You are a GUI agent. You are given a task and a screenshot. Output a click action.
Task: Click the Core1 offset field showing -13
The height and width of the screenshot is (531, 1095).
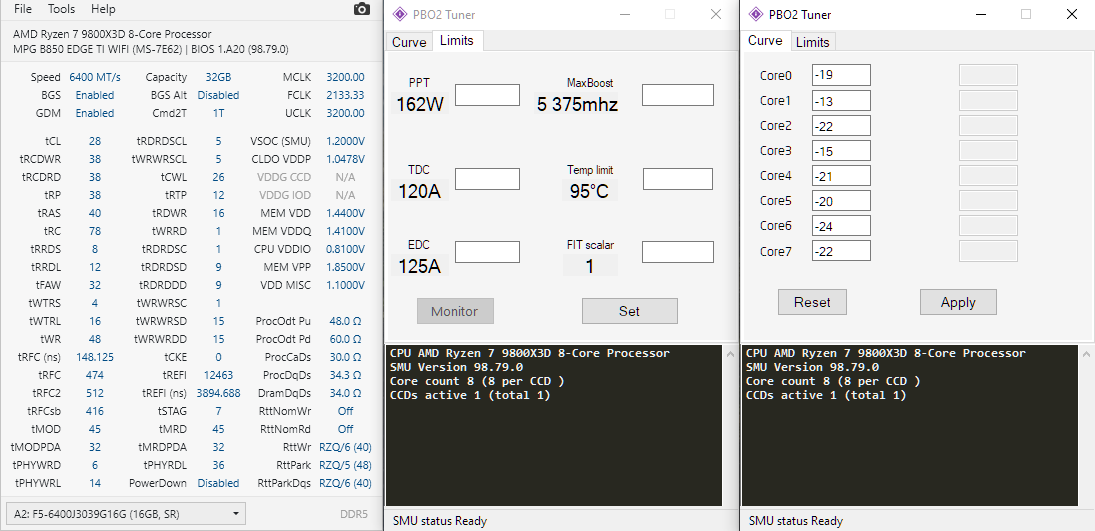(842, 101)
